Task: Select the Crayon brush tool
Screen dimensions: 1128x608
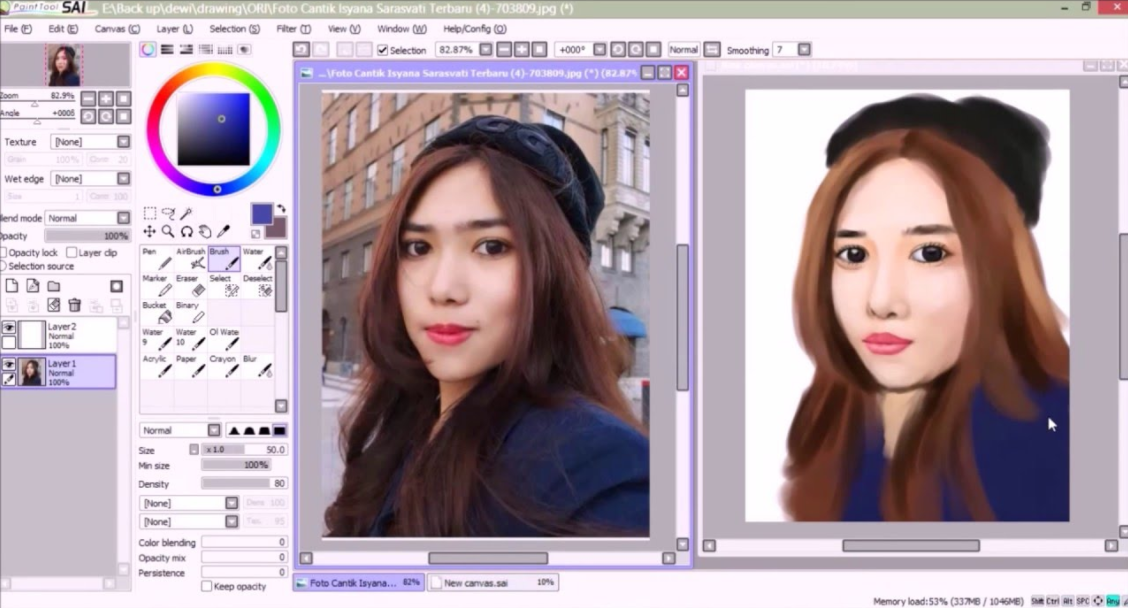Action: pyautogui.click(x=223, y=366)
